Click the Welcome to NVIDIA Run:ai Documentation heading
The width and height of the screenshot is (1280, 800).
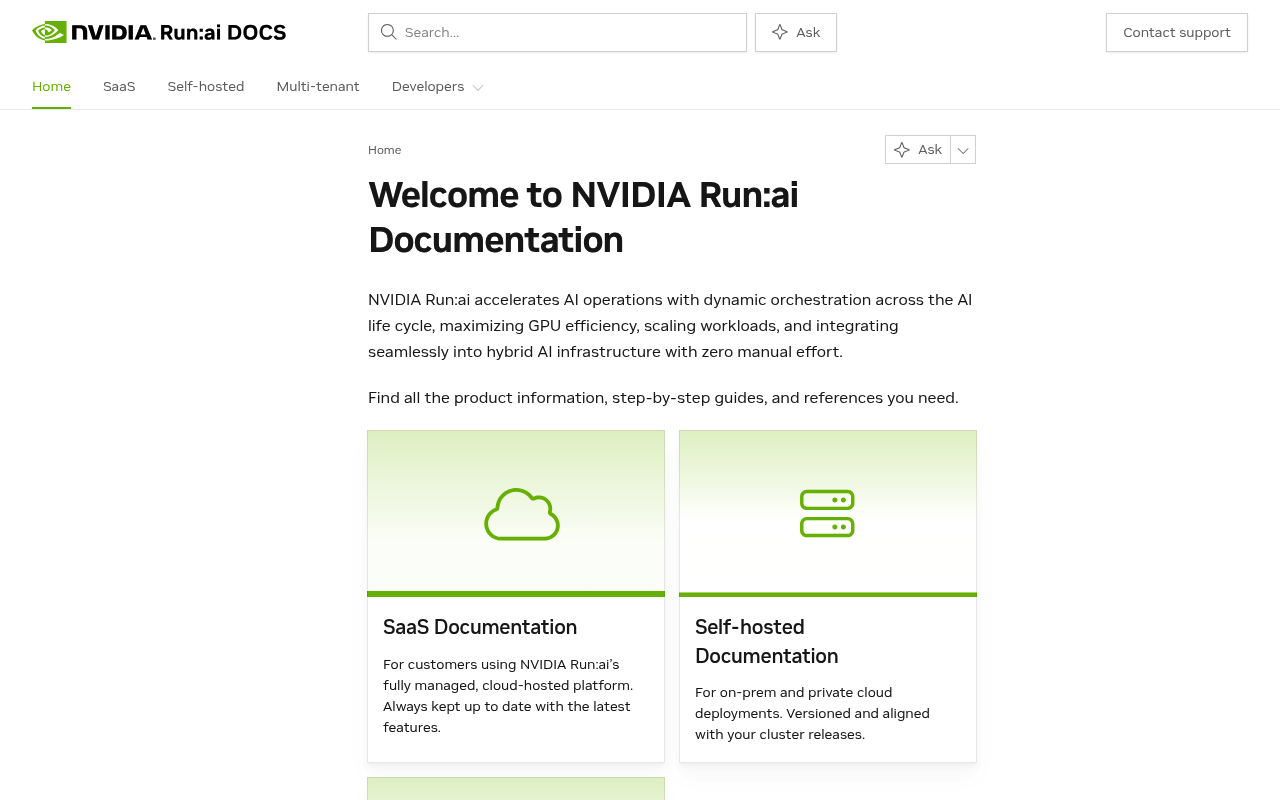point(583,217)
